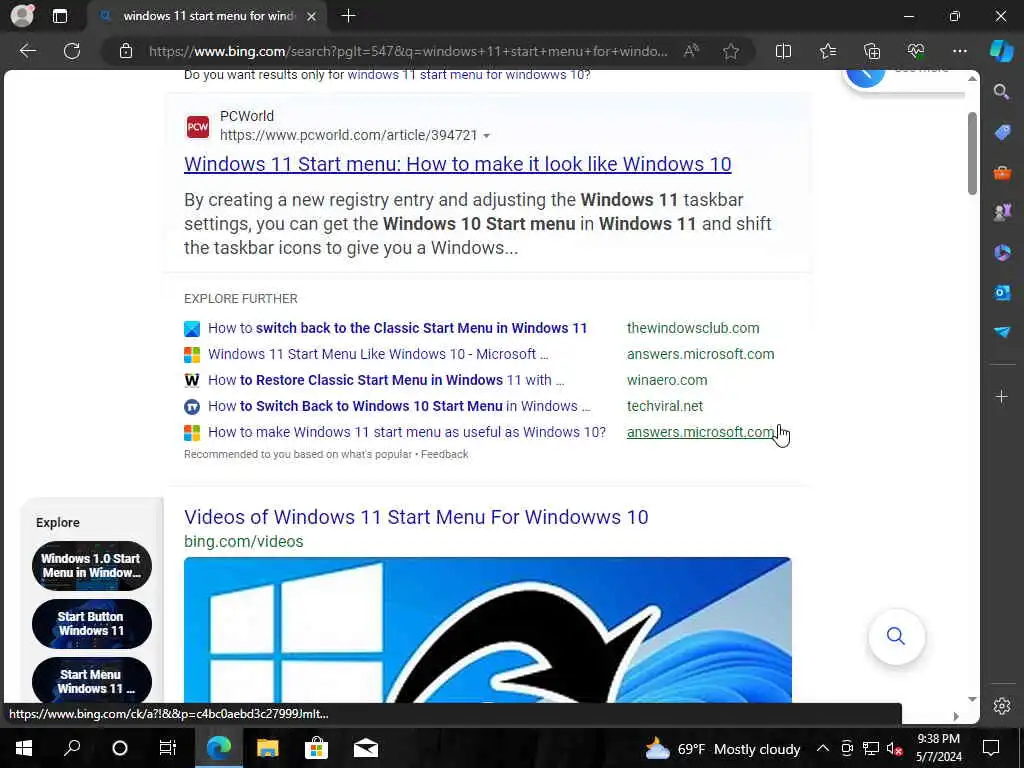Add a sidebar app with plus icon
This screenshot has width=1024, height=768.
pos(1001,396)
